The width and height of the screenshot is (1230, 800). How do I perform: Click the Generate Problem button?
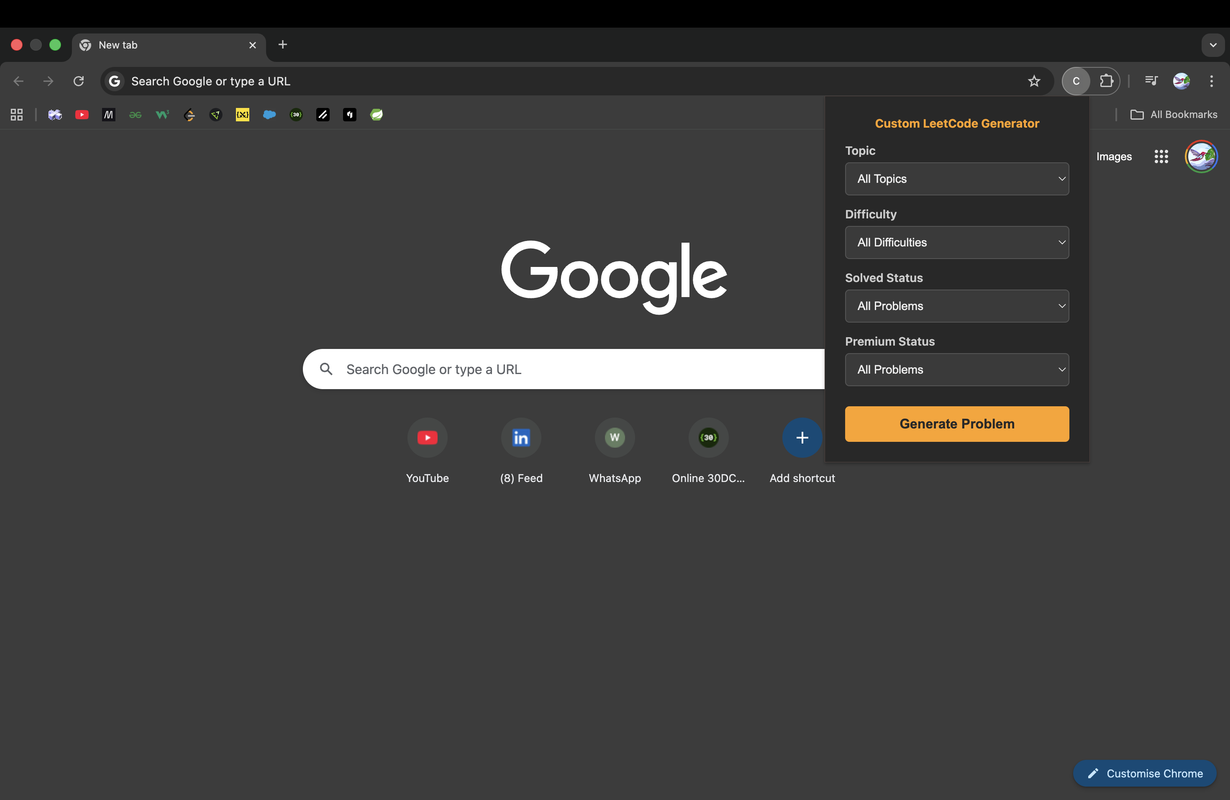point(957,424)
